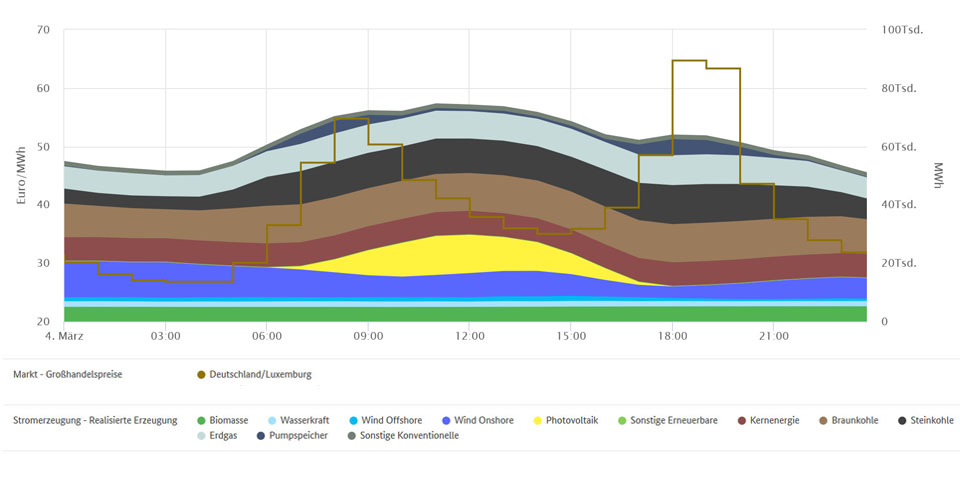
Task: Click the 40Tsd. right axis label
Action: point(899,204)
